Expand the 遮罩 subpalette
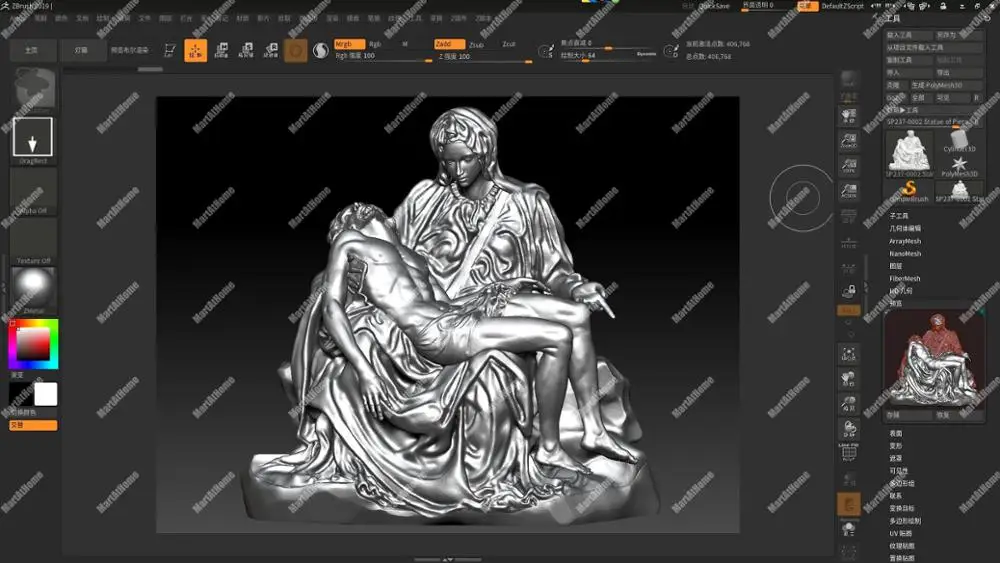The height and width of the screenshot is (563, 1000). tap(896, 458)
